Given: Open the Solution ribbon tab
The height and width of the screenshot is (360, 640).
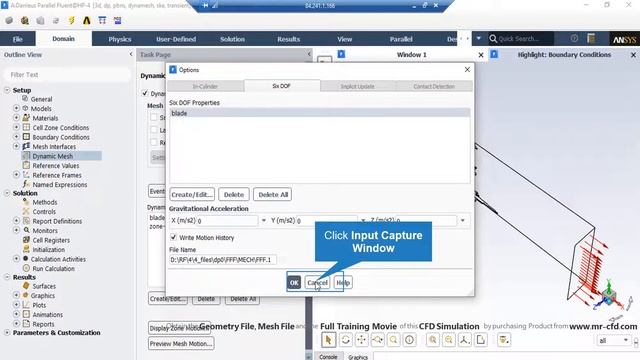Looking at the screenshot, I should pos(232,39).
